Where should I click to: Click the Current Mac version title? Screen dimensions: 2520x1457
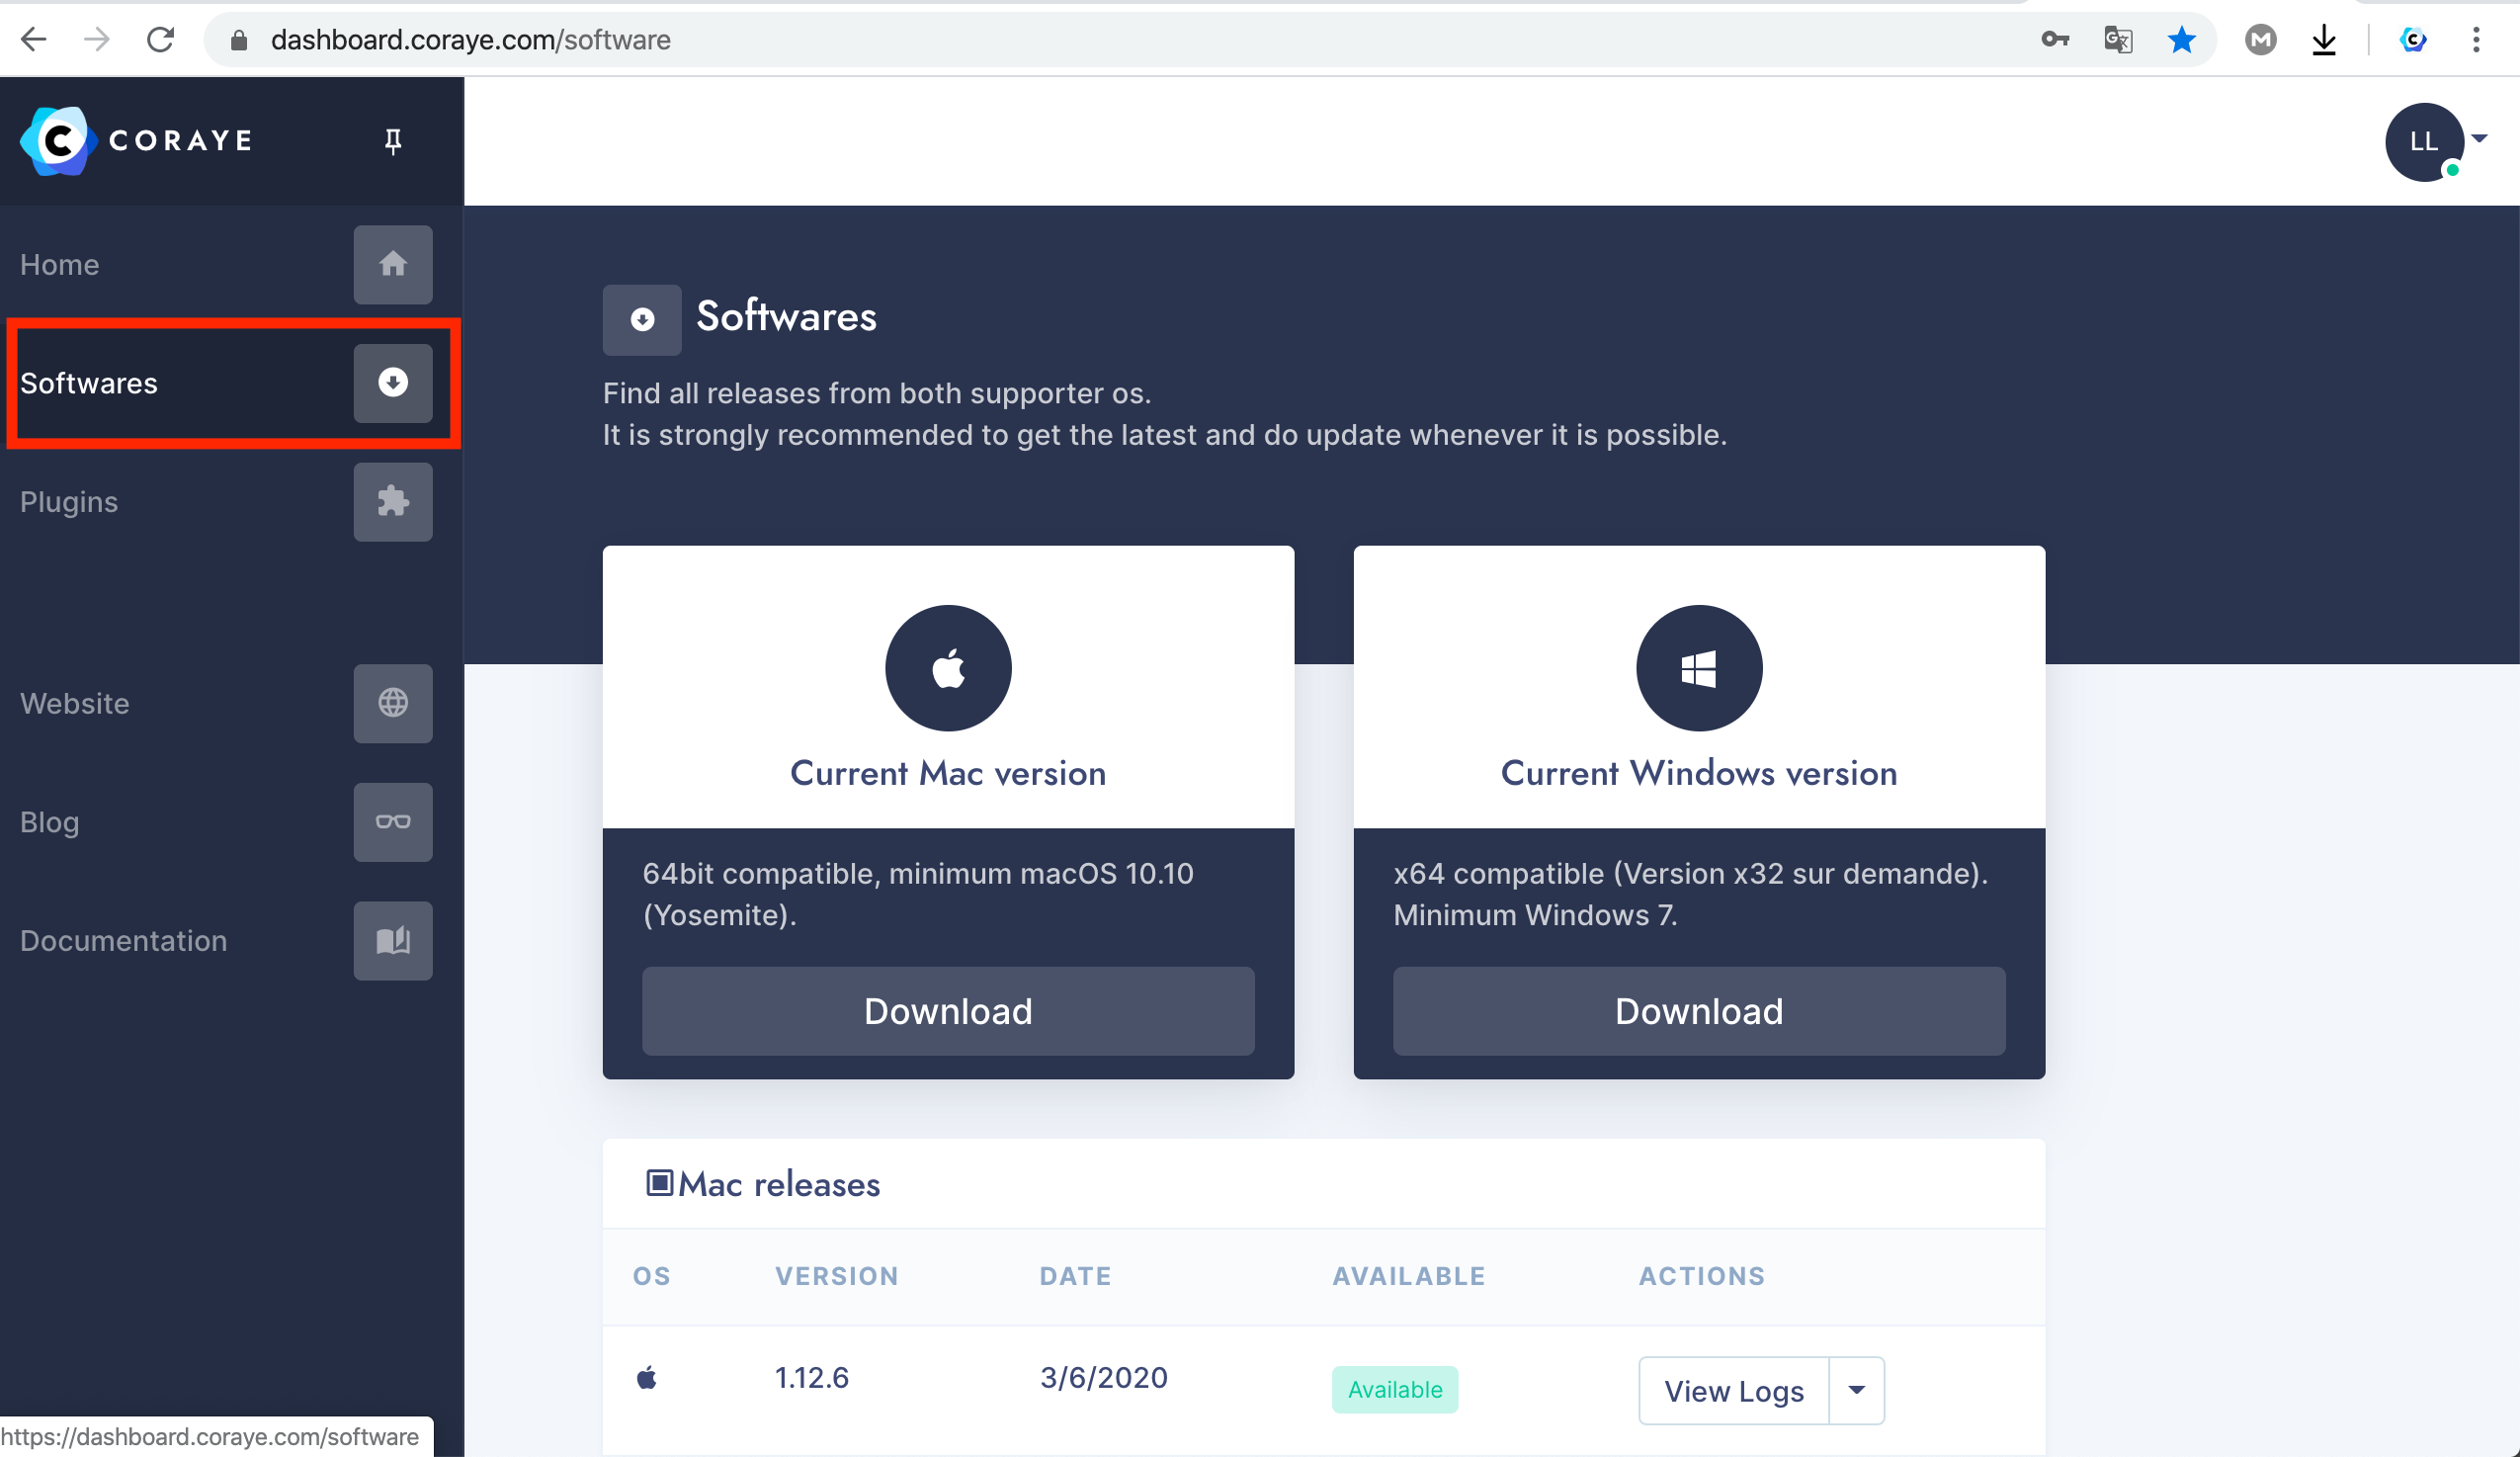pyautogui.click(x=948, y=773)
